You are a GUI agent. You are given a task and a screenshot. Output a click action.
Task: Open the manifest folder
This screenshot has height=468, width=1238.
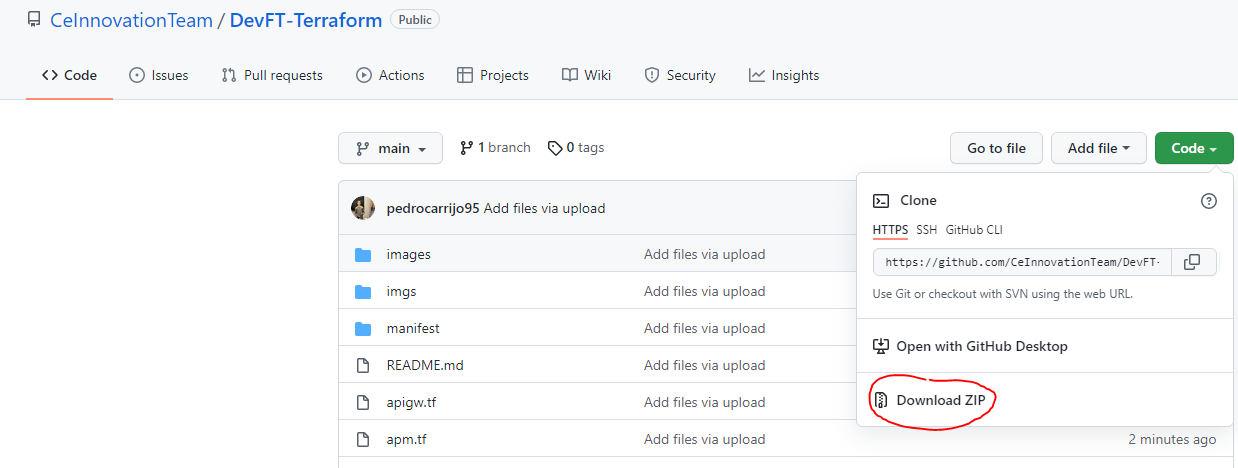click(413, 329)
